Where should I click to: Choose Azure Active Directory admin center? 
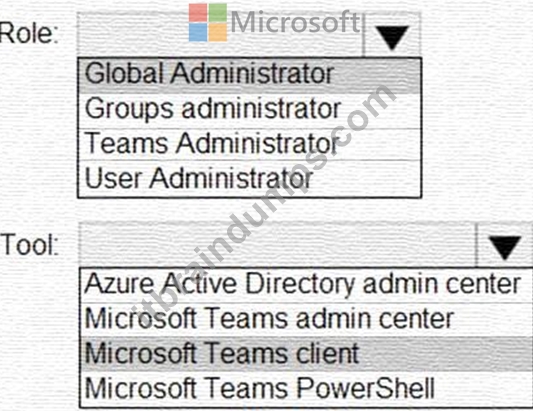(307, 285)
